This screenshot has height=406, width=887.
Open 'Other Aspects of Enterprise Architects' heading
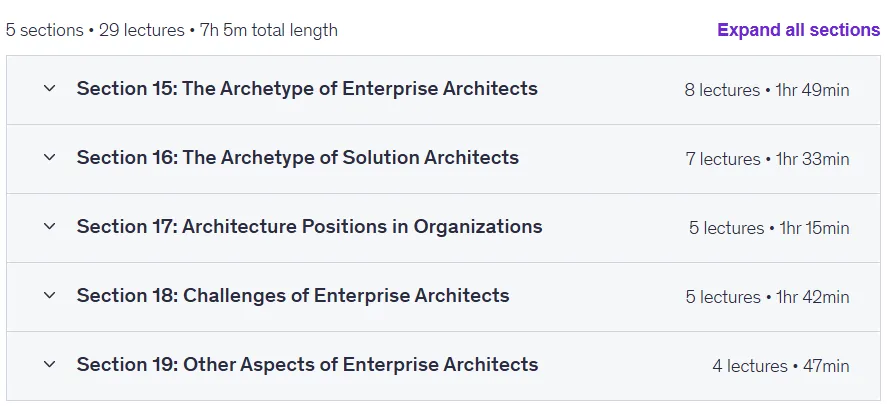tap(307, 365)
